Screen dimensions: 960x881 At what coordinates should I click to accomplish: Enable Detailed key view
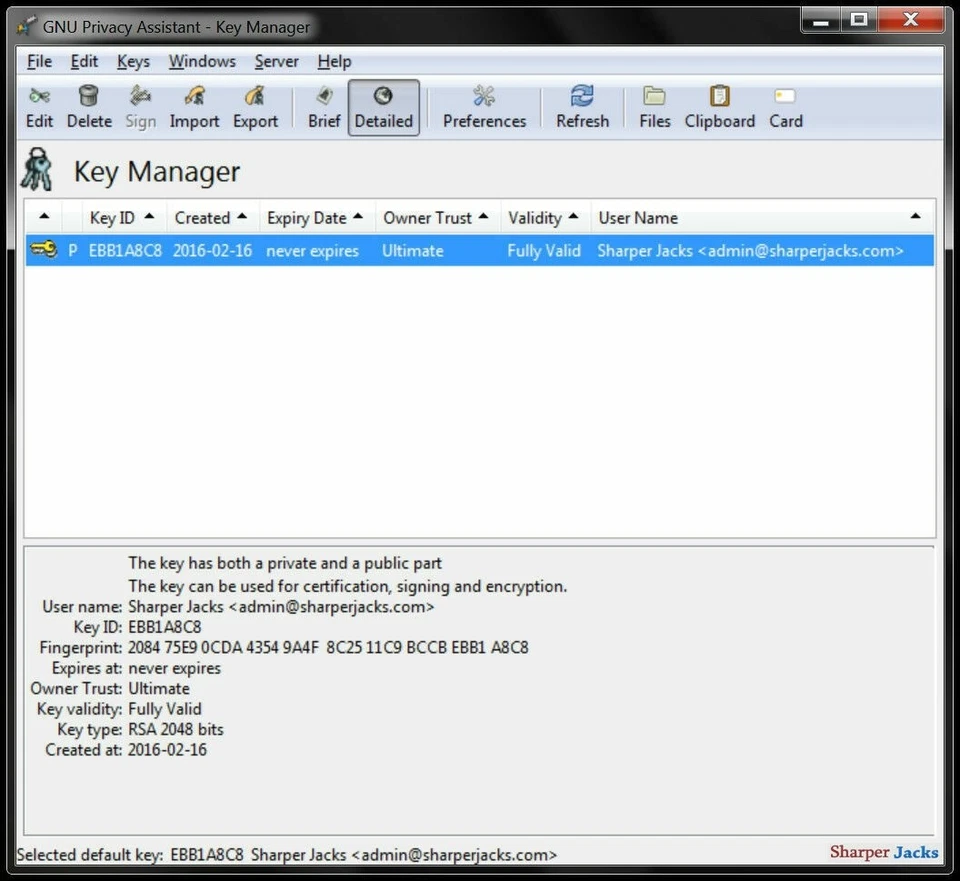pyautogui.click(x=384, y=105)
